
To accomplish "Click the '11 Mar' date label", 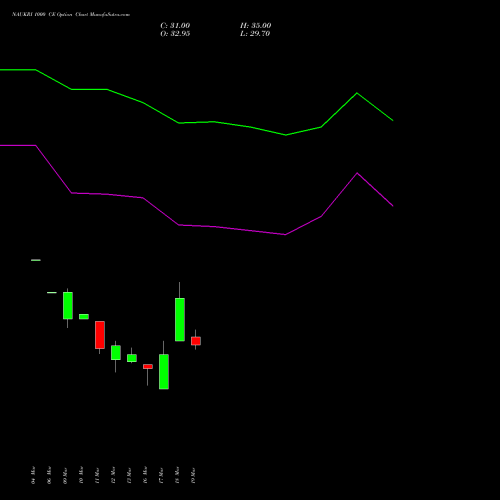I will [x=97, y=475].
